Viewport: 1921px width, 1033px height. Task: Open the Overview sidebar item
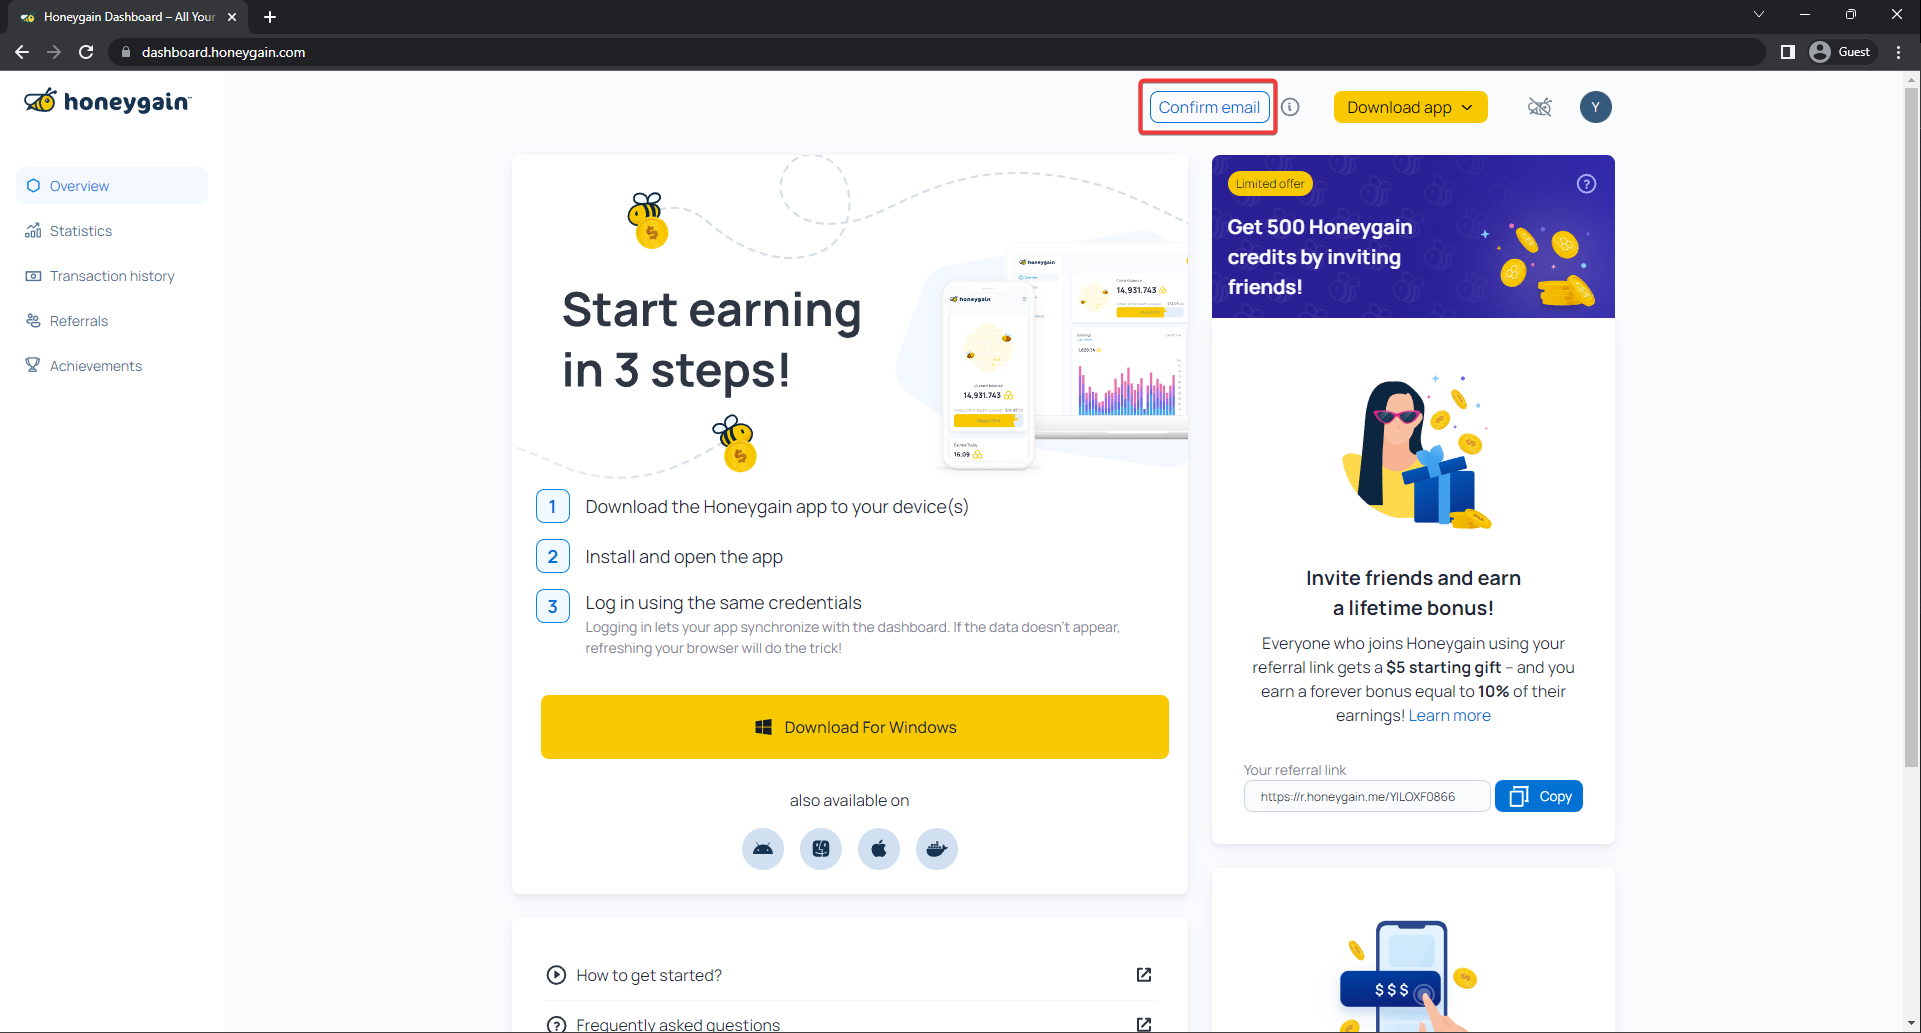point(112,186)
